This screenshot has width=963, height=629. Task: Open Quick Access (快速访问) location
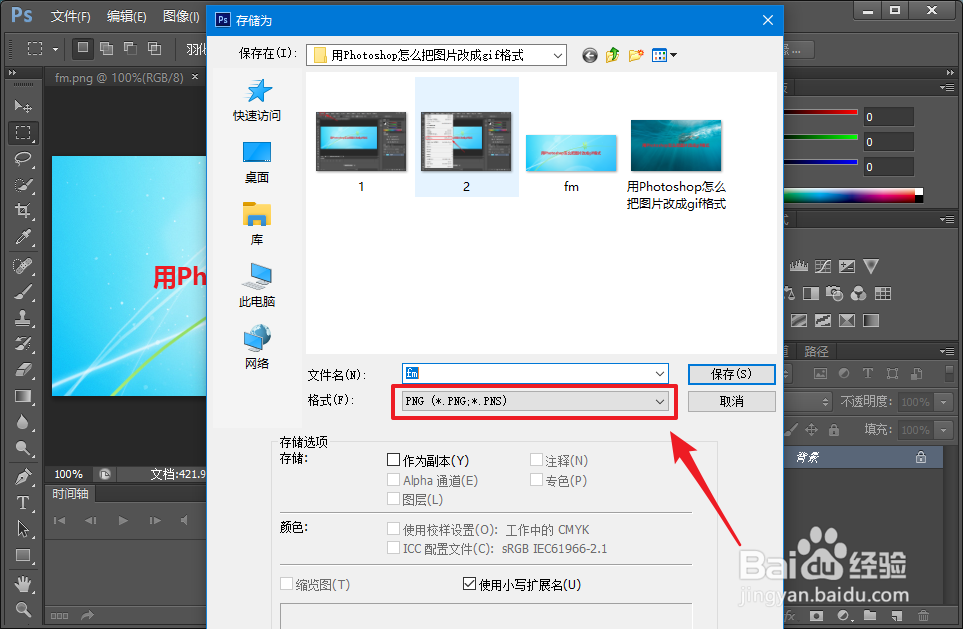257,100
